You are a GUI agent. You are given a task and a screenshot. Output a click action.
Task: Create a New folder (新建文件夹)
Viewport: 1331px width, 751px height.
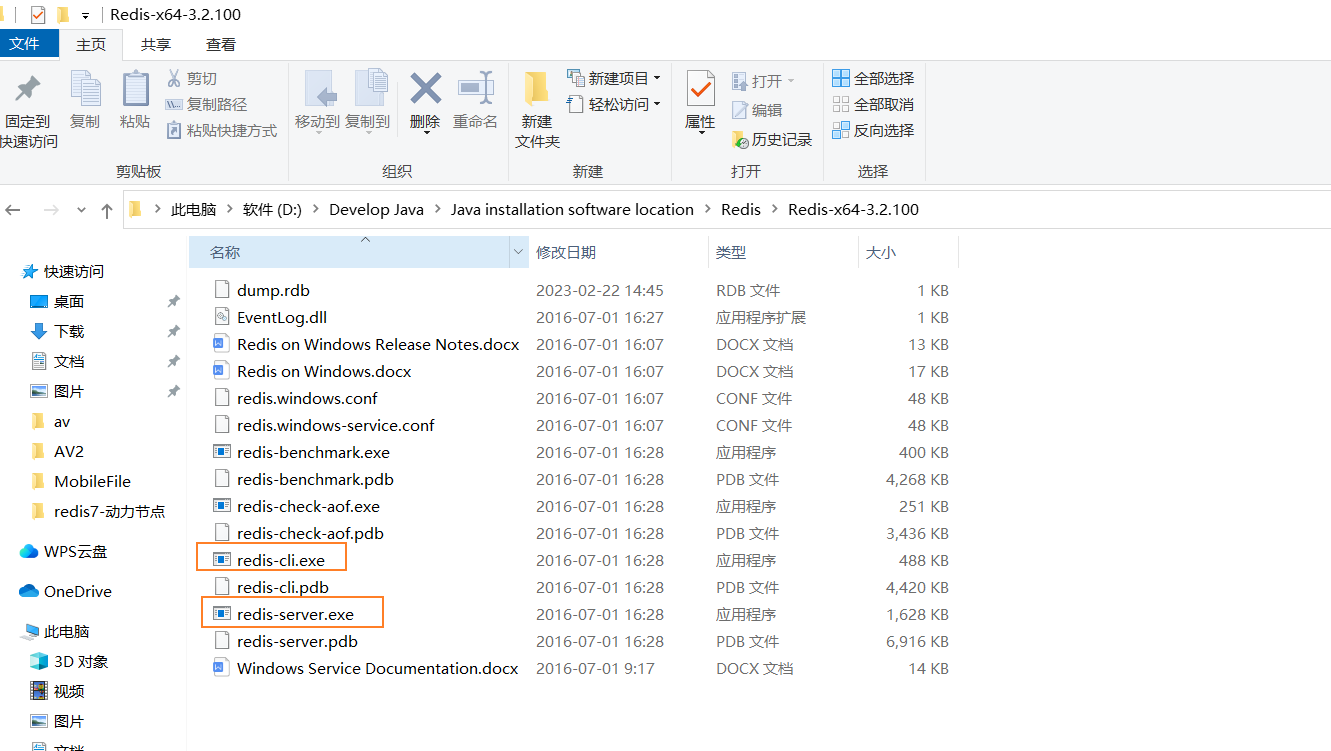point(537,110)
